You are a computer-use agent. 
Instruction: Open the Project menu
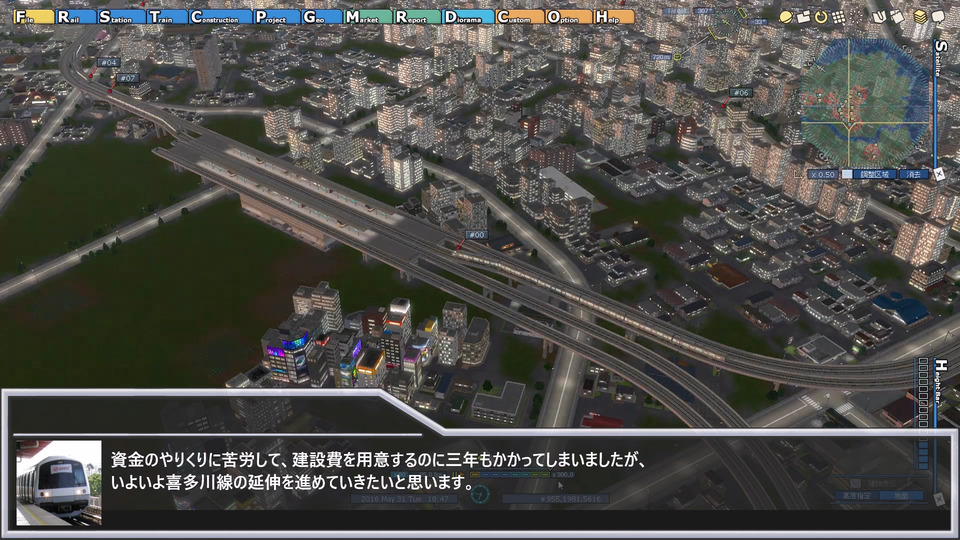tap(277, 17)
